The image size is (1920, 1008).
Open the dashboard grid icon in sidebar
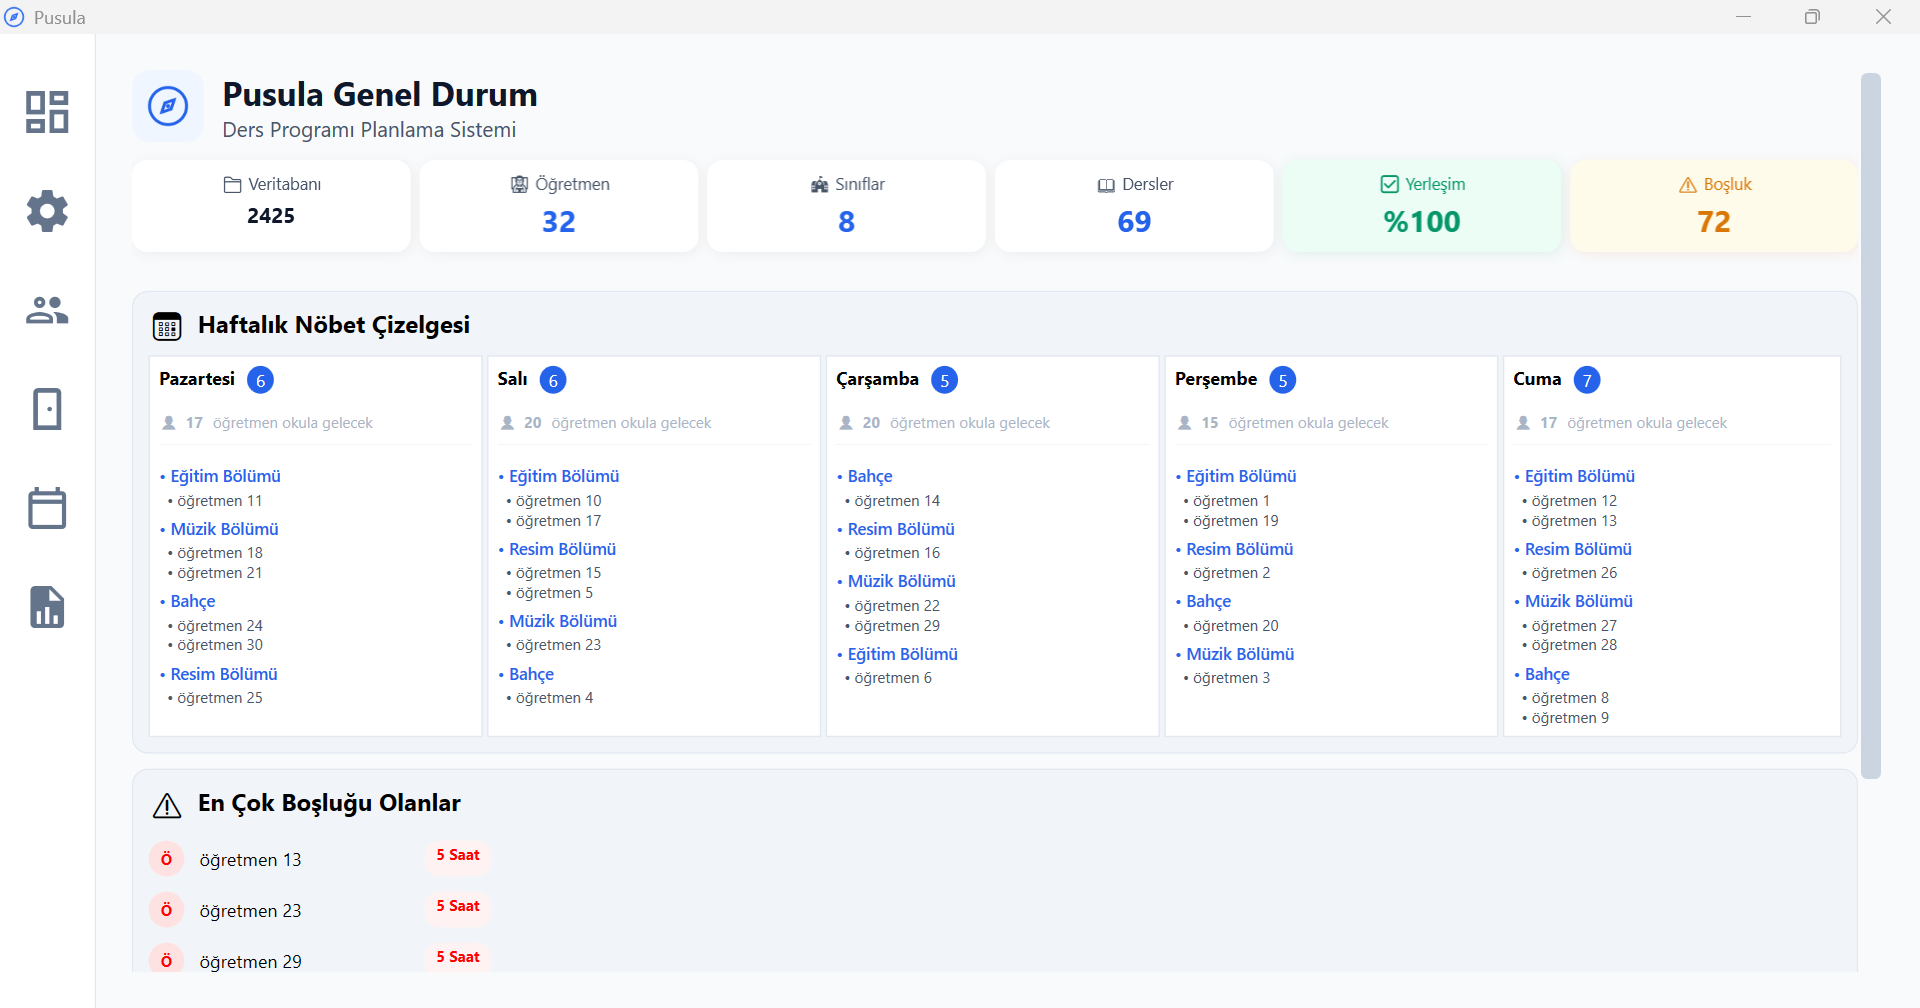47,112
